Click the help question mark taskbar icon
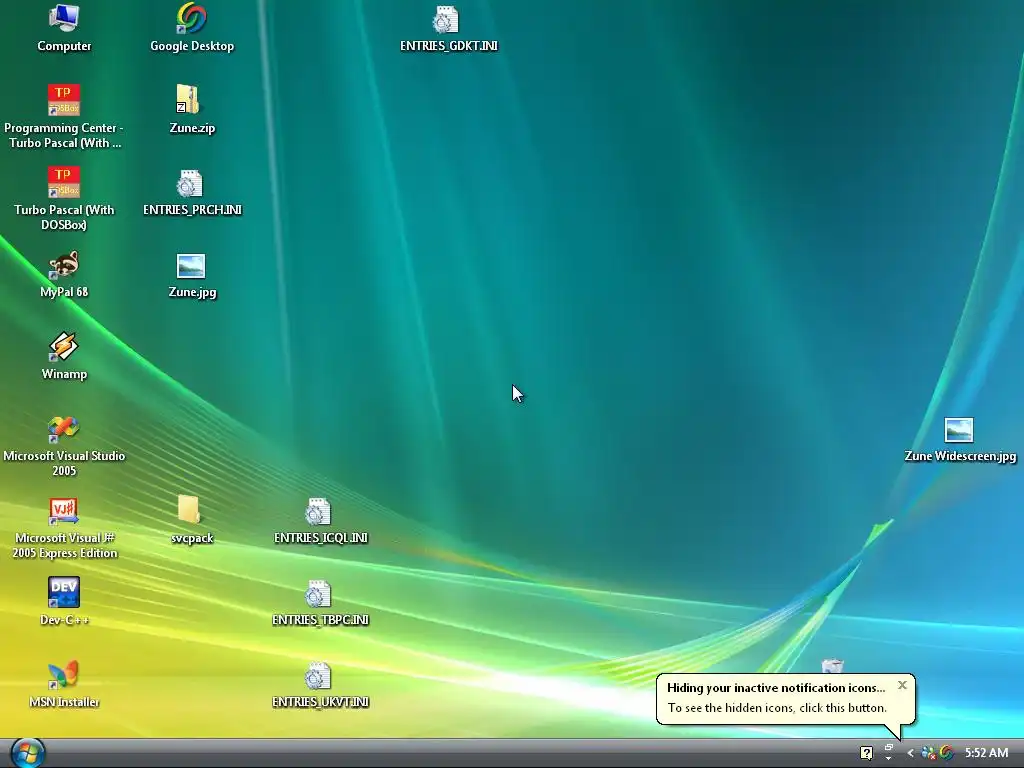Viewport: 1024px width, 768px height. 867,753
